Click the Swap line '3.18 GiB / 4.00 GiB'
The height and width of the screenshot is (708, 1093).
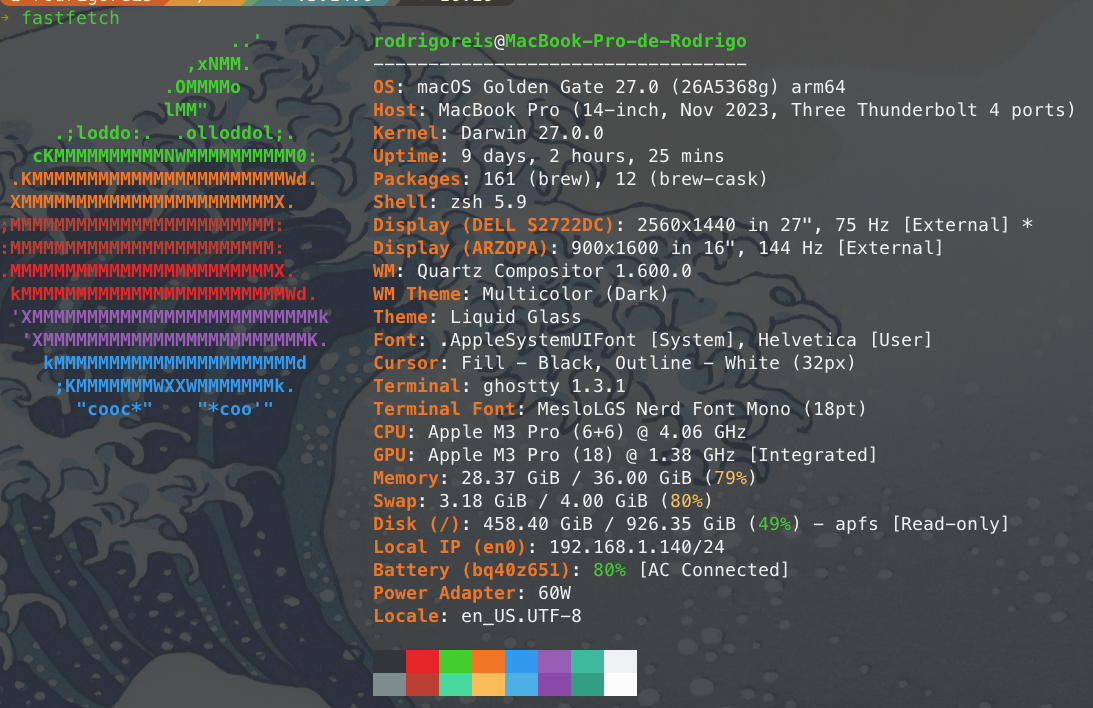click(x=542, y=501)
